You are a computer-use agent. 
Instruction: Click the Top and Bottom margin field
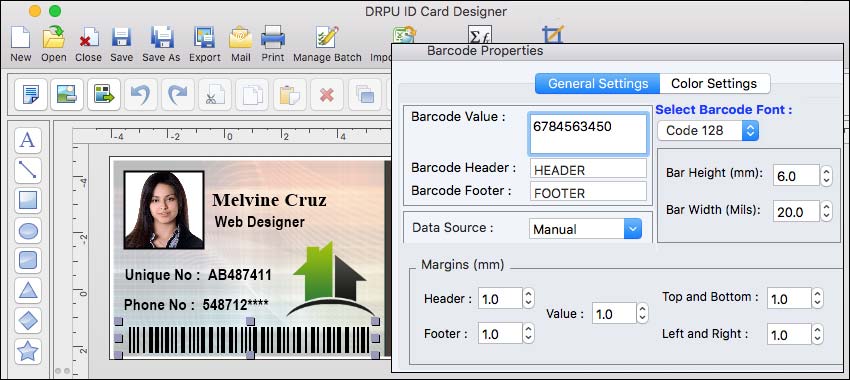(789, 298)
